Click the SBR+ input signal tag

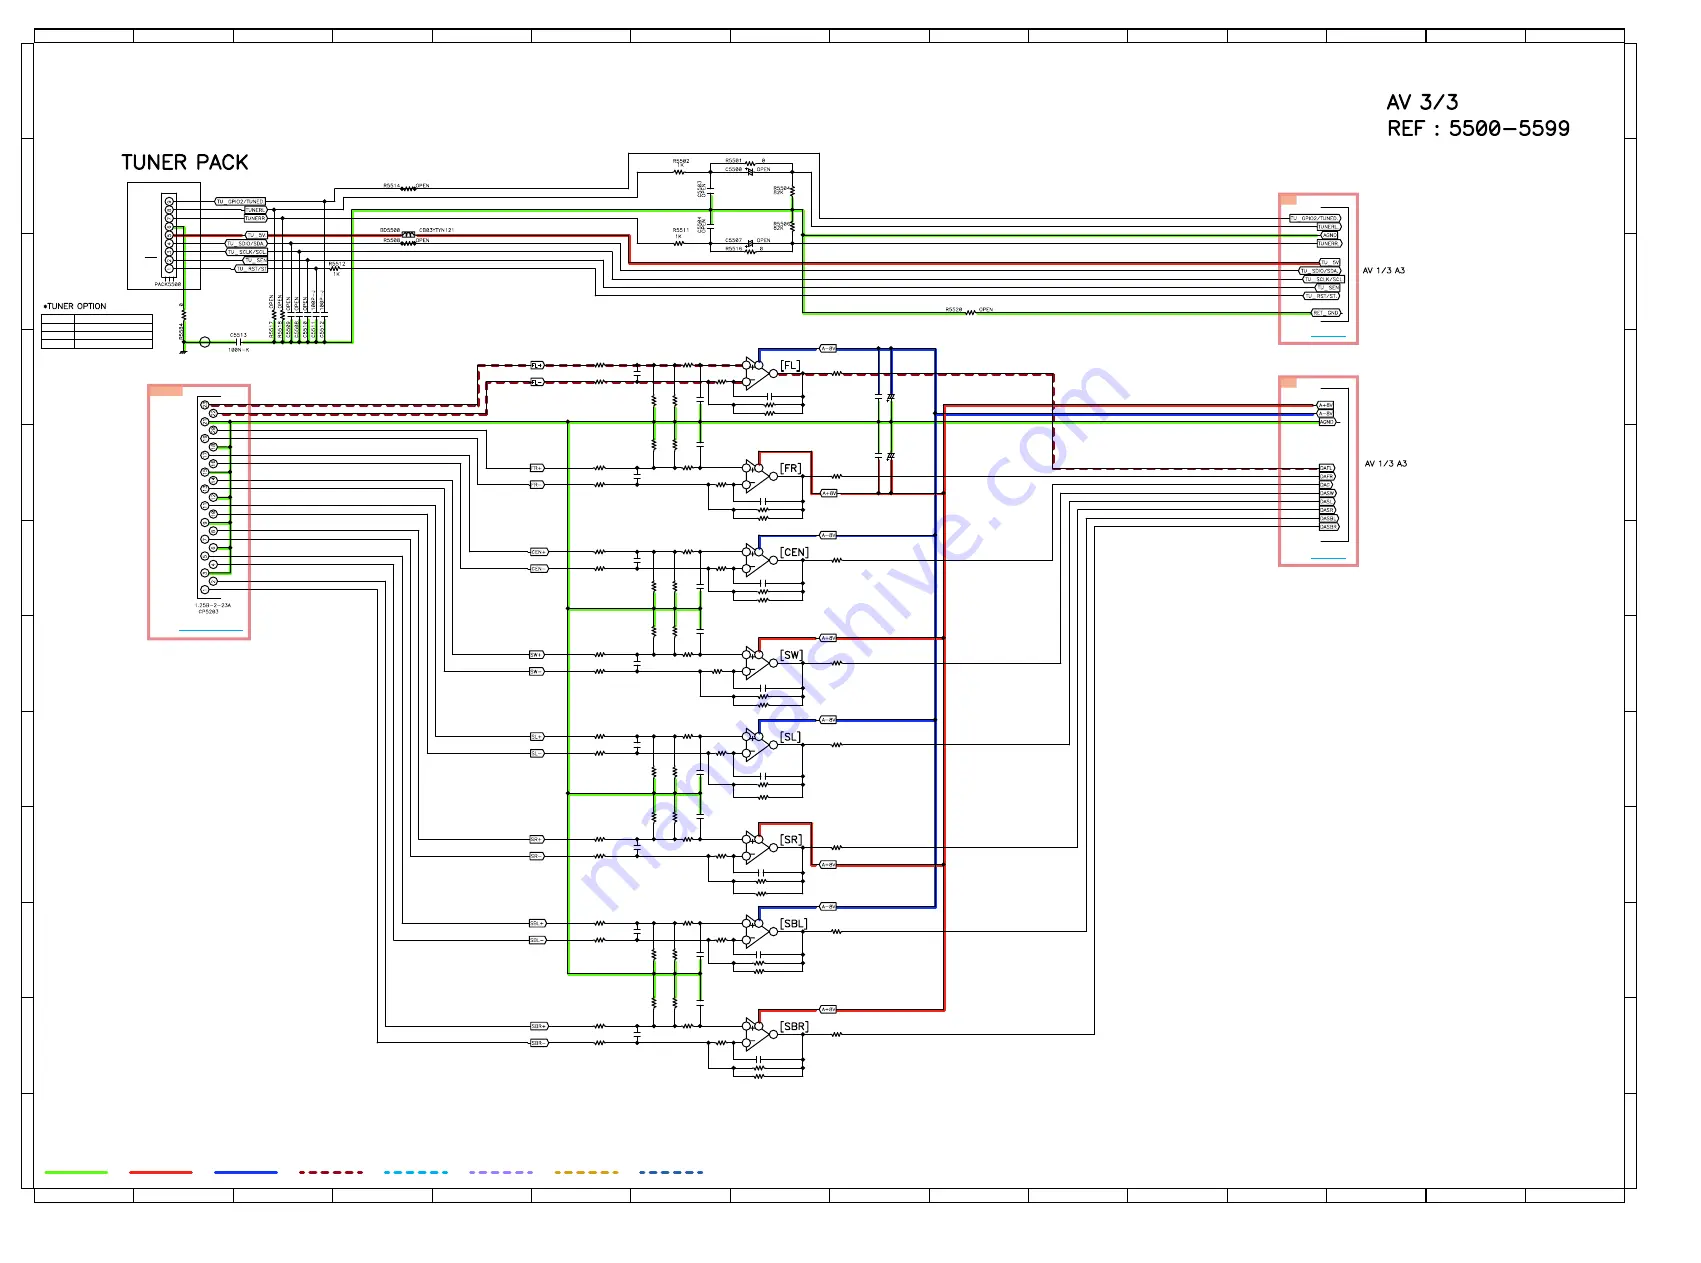click(x=538, y=1026)
